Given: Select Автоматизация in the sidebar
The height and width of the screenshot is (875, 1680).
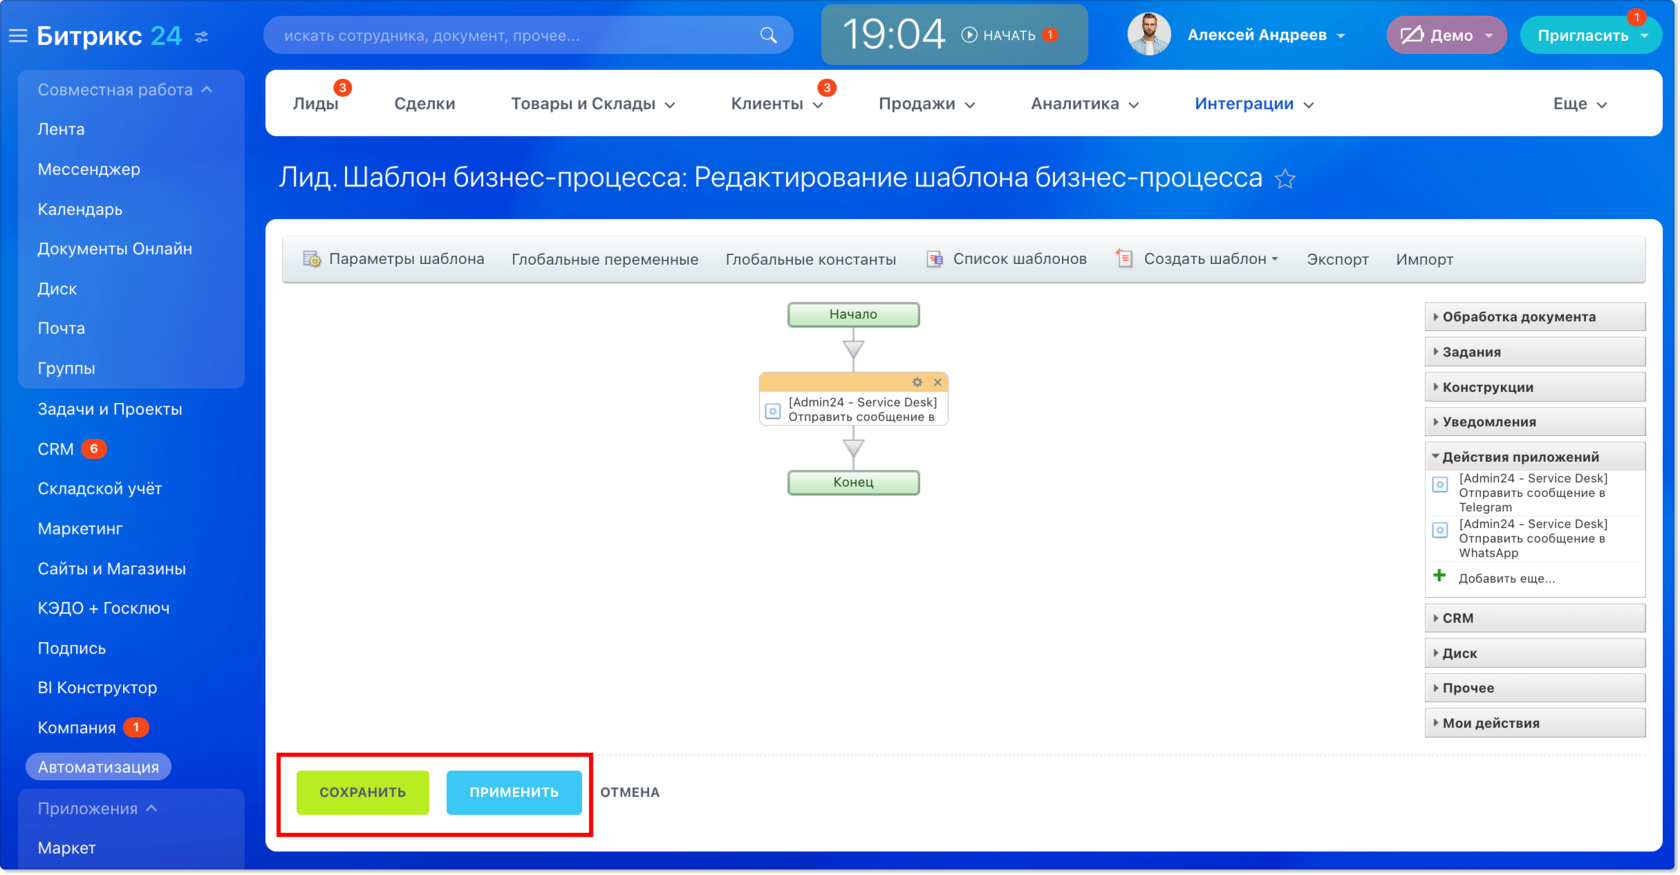Looking at the screenshot, I should point(98,767).
